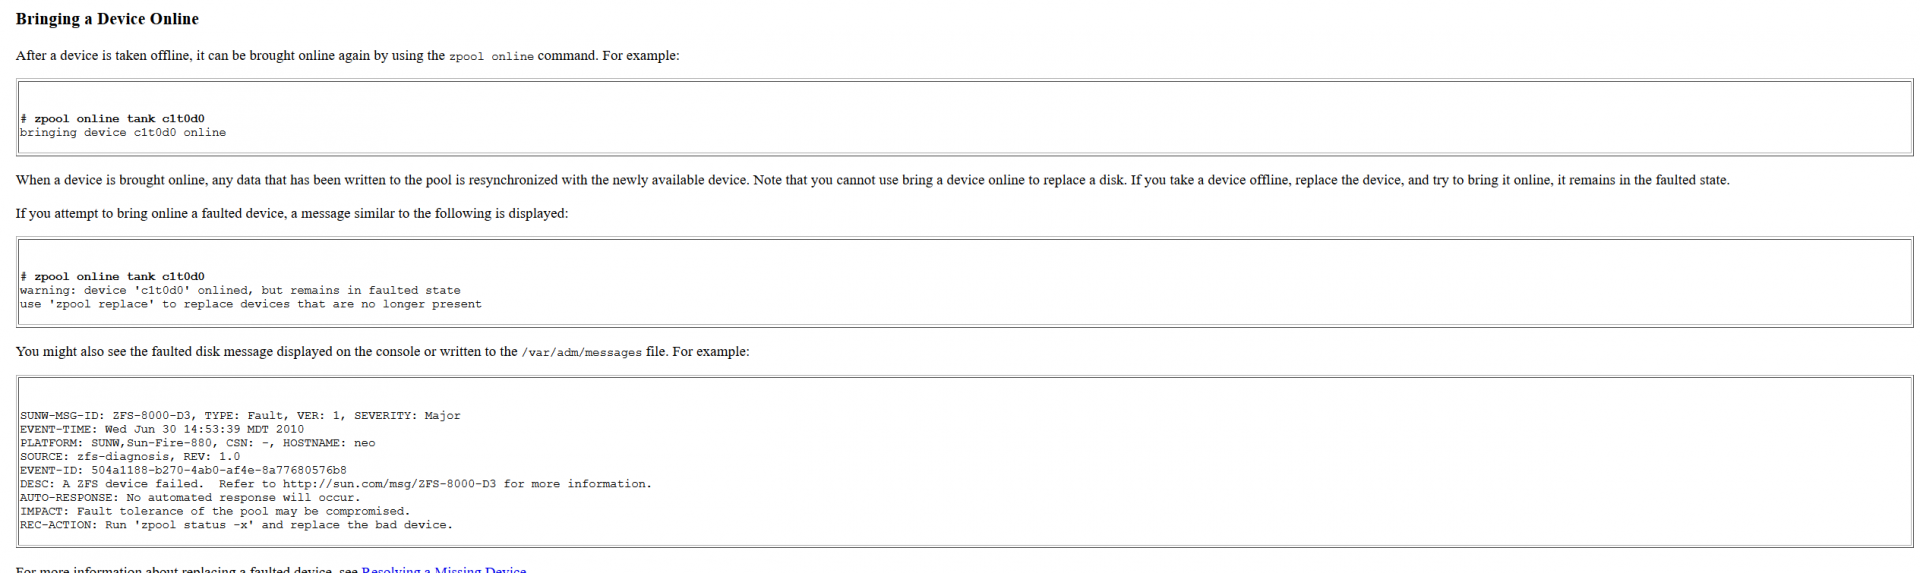Click the PLATFORM Sun-Fire-880 line
Viewport: 1920px width, 573px height.
(x=198, y=443)
